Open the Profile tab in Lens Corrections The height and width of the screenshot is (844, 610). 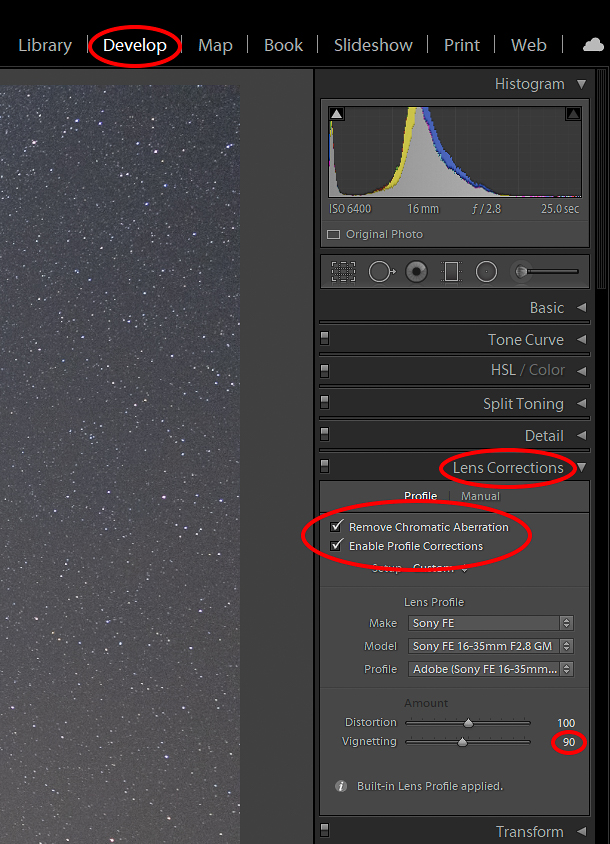click(x=420, y=496)
